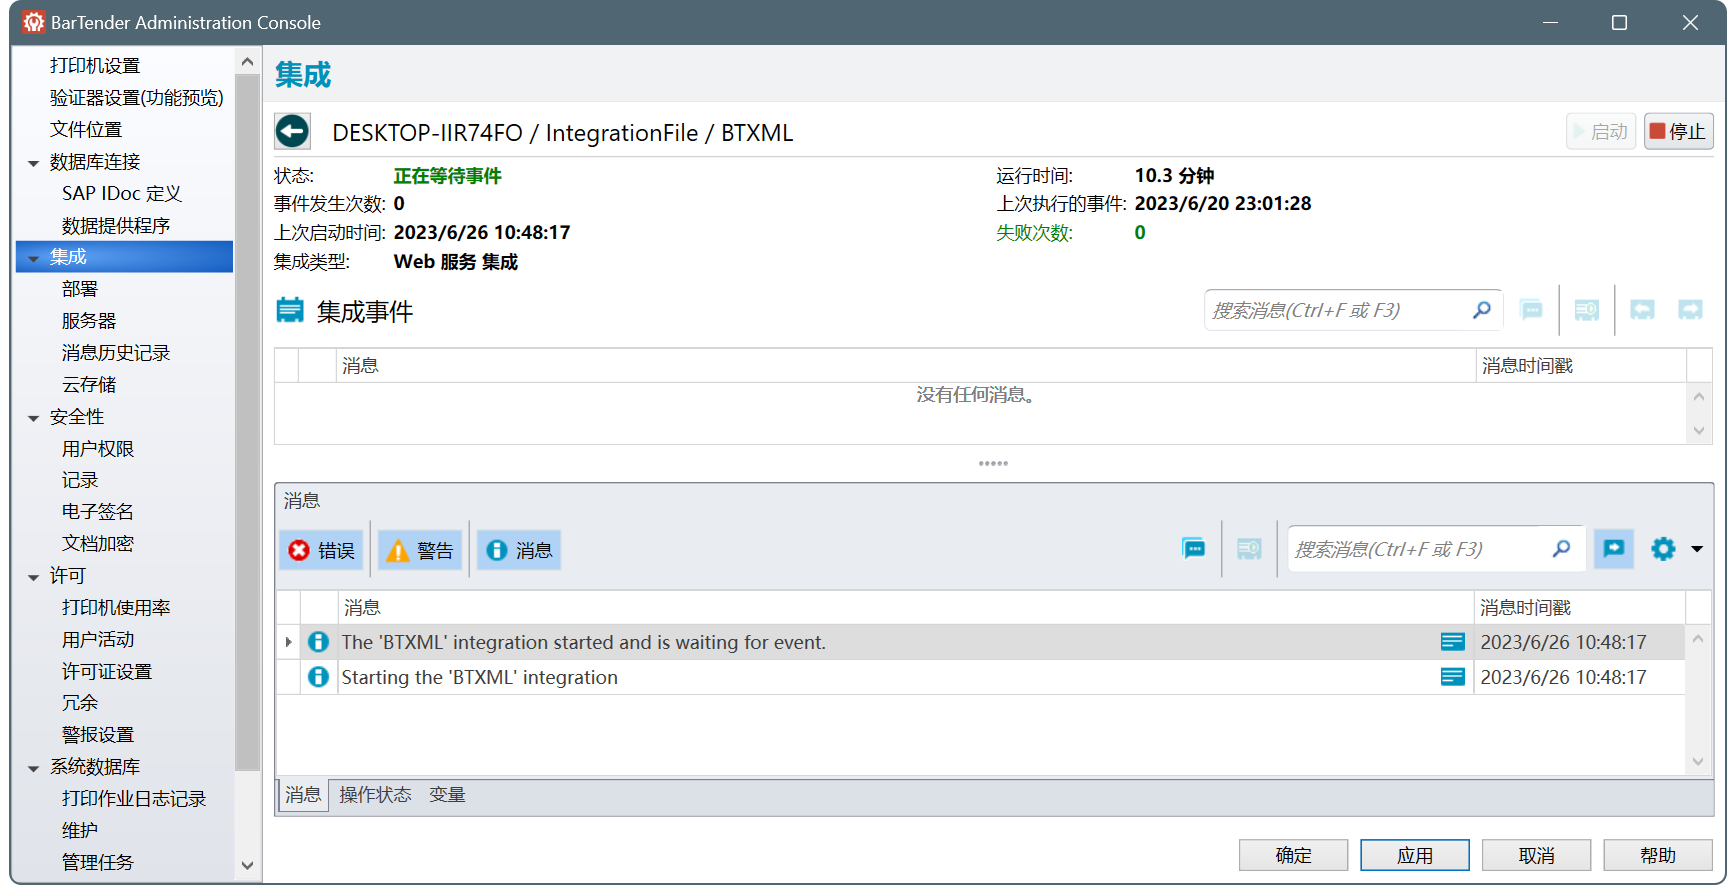1736x894 pixels.
Task: Click the sidebar scroll-up arrow
Action: (x=247, y=62)
